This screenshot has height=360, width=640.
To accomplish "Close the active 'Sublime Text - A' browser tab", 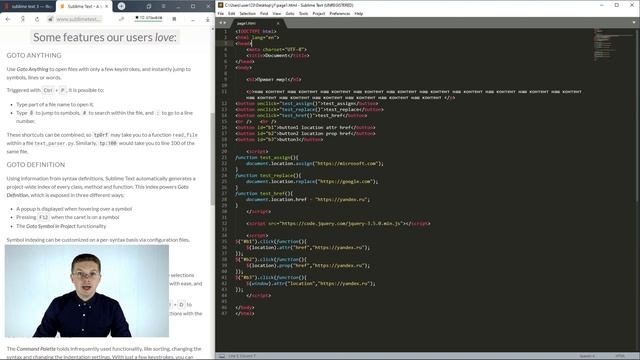I will (x=107, y=7).
